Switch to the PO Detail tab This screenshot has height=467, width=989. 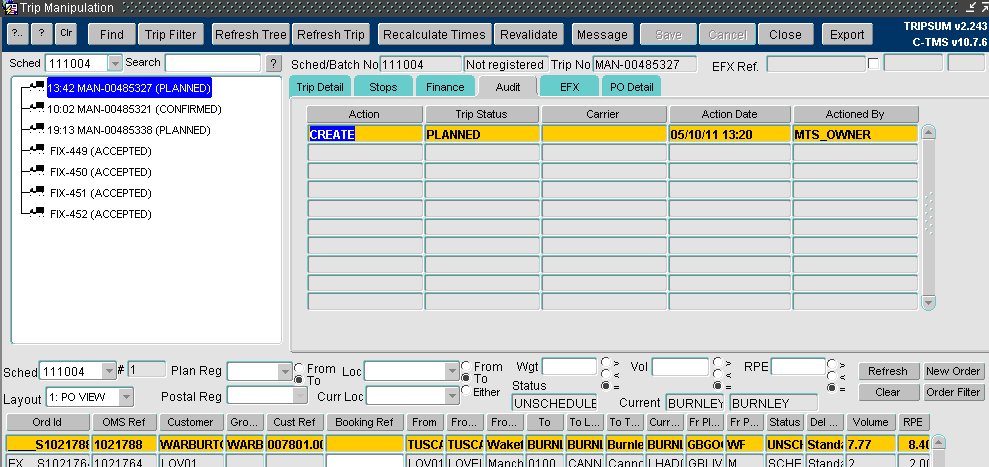pyautogui.click(x=631, y=86)
